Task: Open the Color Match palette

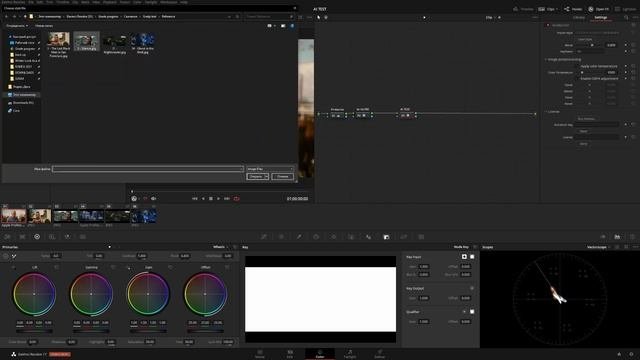Action: click(22, 237)
